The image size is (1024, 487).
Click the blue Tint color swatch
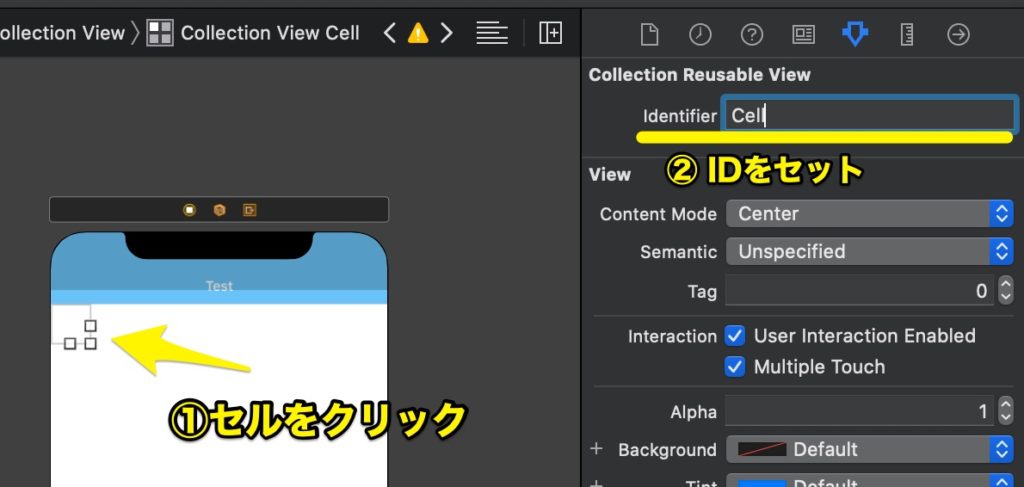[x=761, y=484]
